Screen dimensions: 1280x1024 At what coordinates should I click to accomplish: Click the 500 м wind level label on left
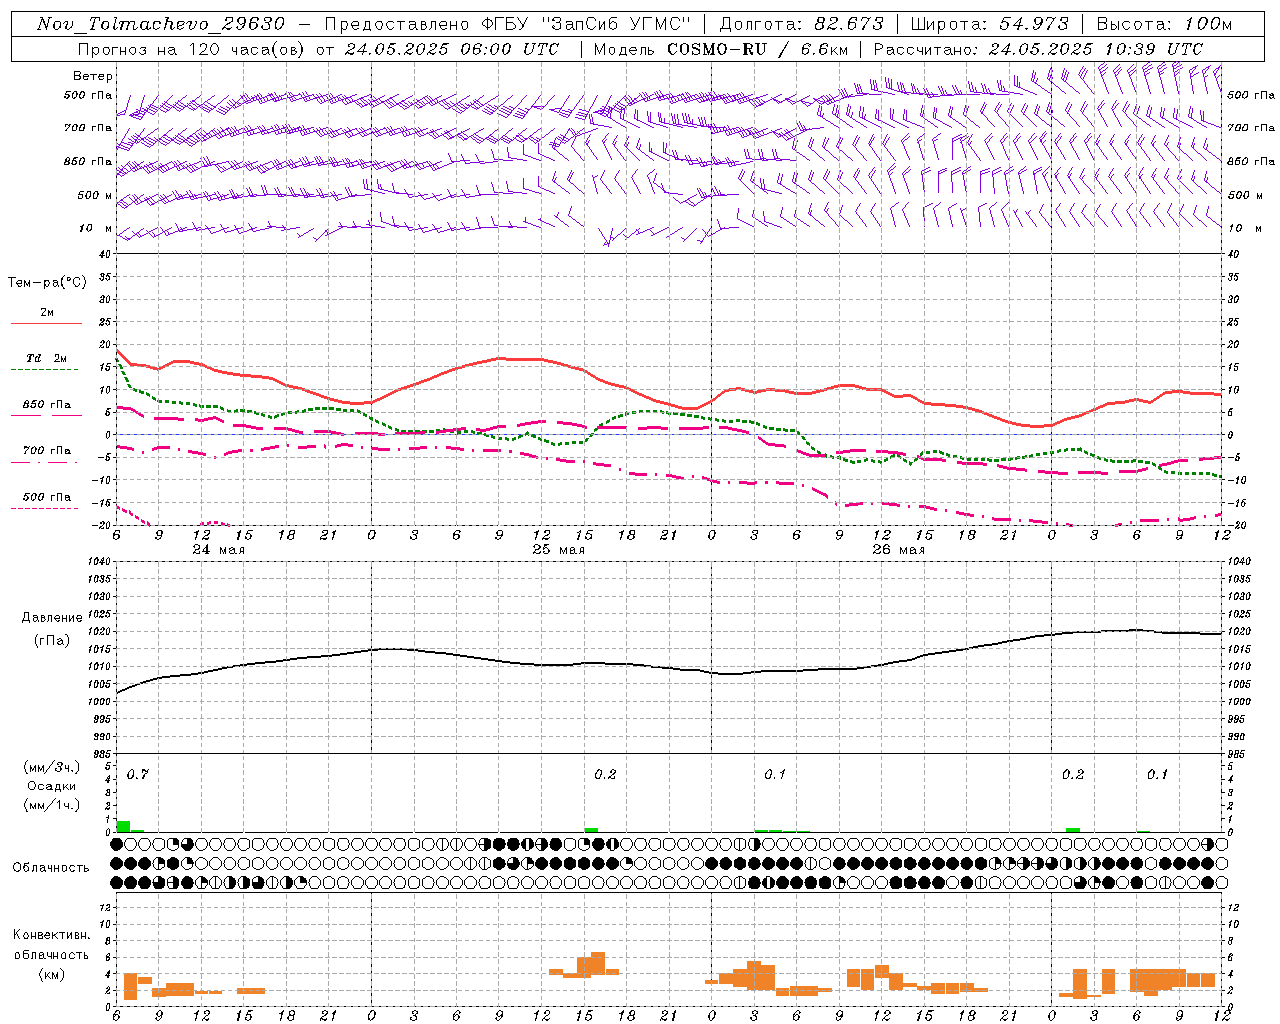(x=95, y=195)
